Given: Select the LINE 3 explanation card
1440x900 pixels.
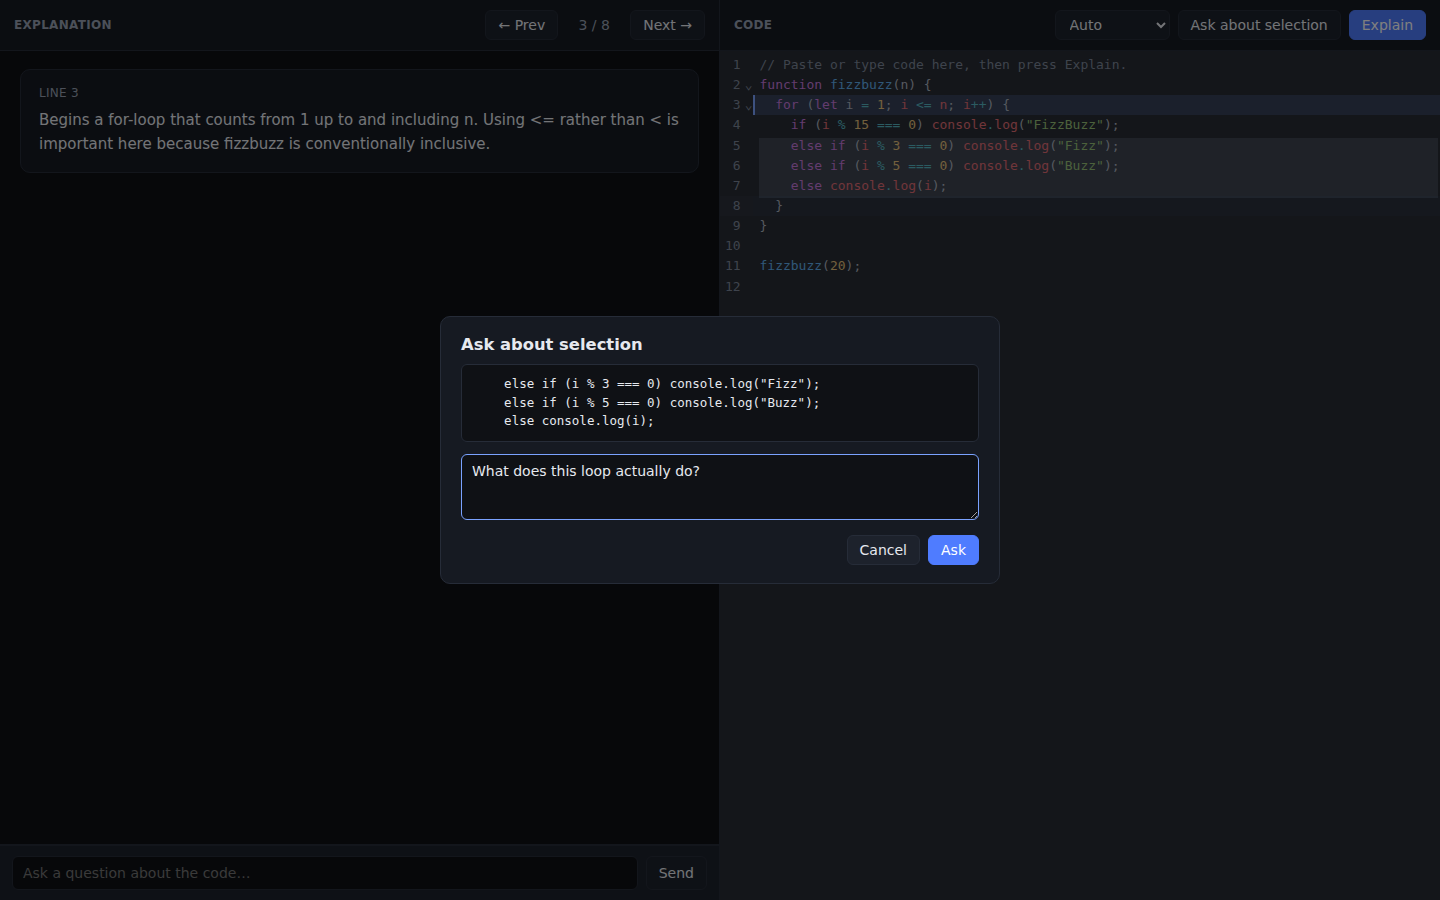Looking at the screenshot, I should pyautogui.click(x=359, y=121).
